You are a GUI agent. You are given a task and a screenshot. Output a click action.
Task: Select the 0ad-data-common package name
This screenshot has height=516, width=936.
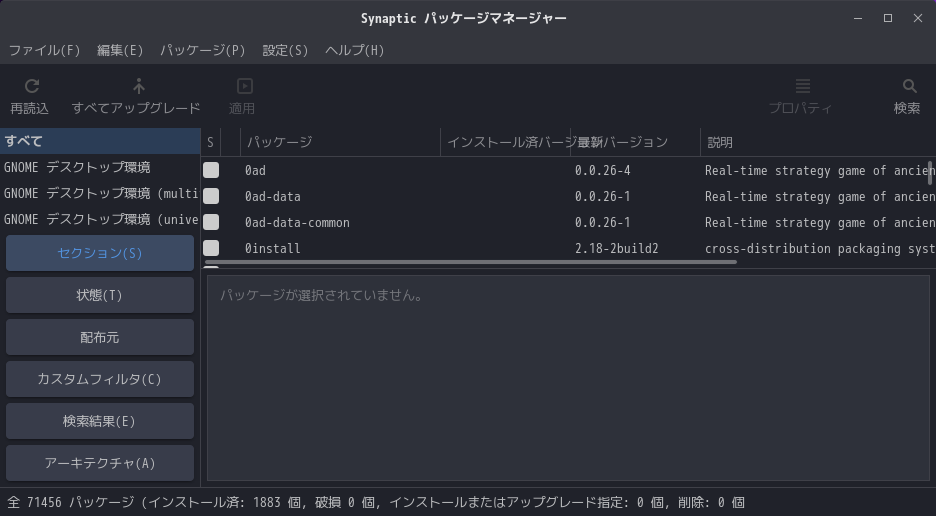(x=297, y=223)
